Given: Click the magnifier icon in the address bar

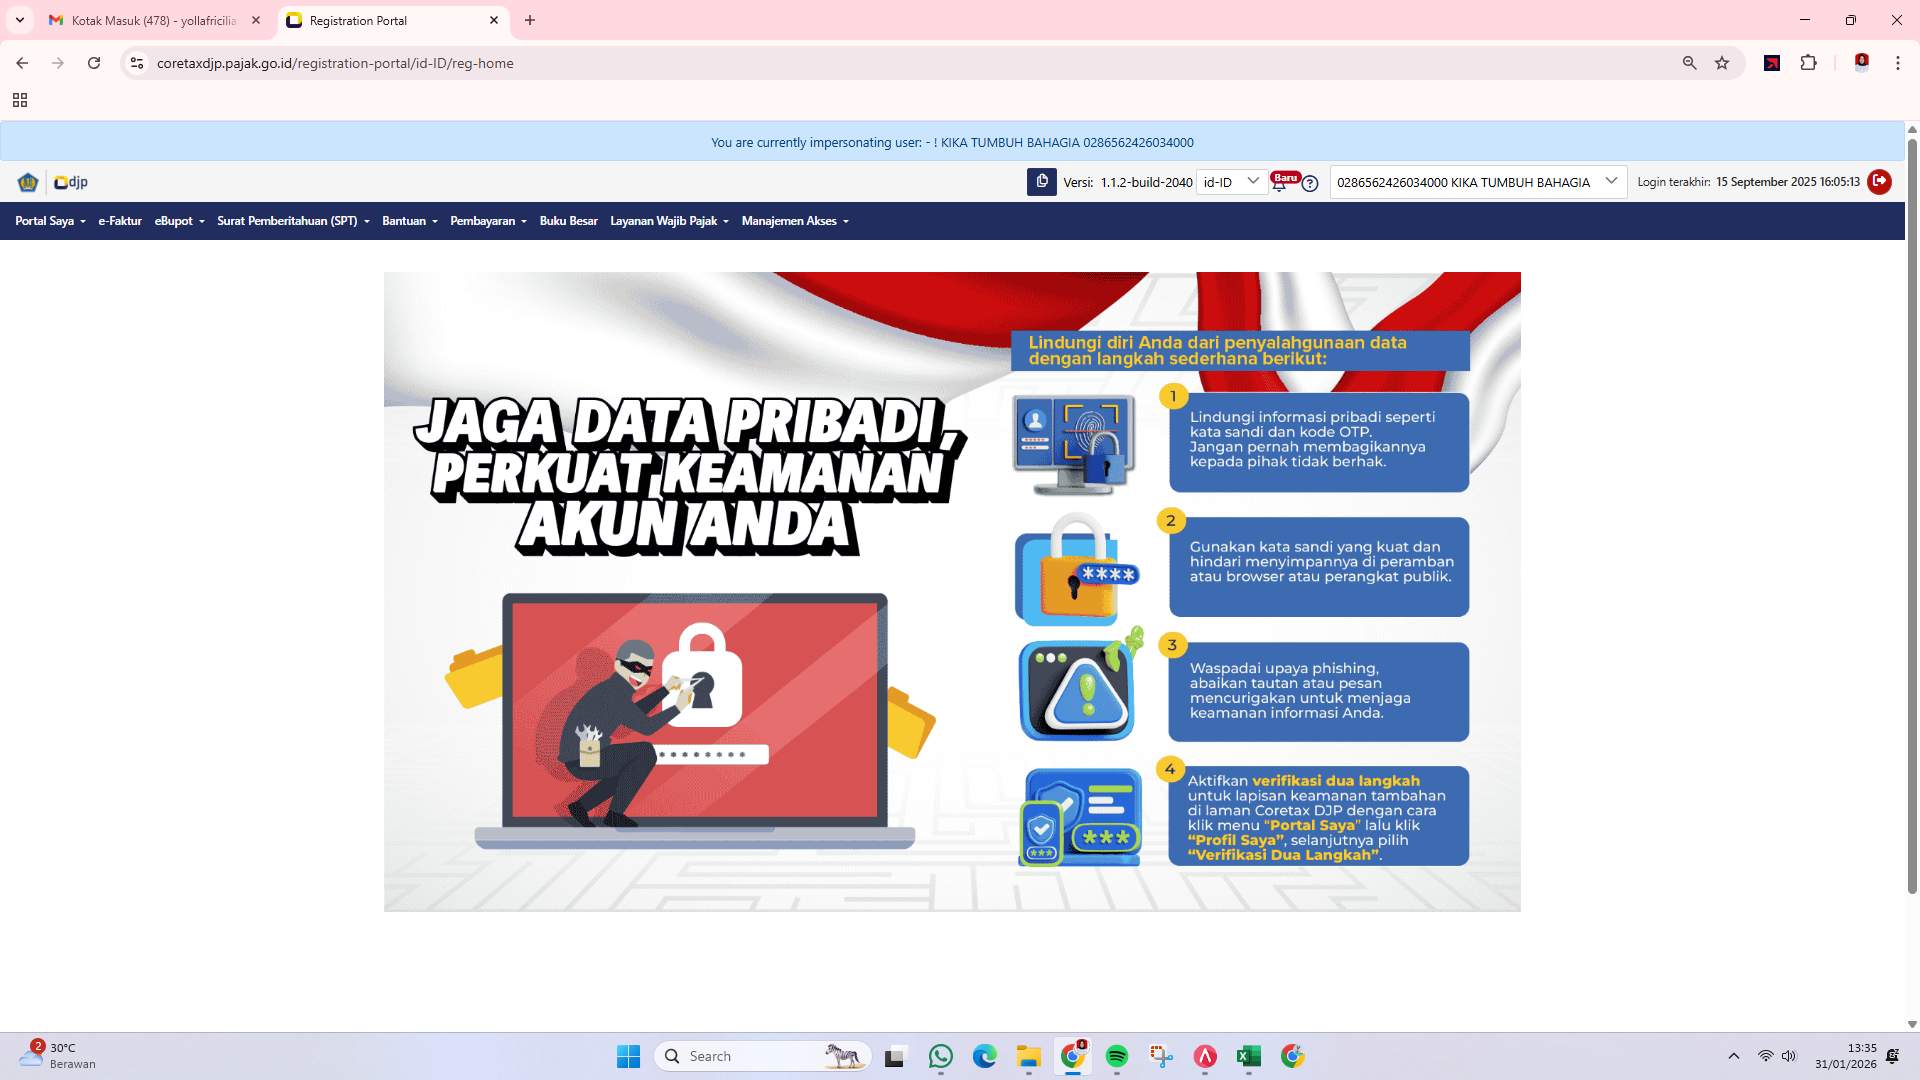Looking at the screenshot, I should coord(1689,62).
